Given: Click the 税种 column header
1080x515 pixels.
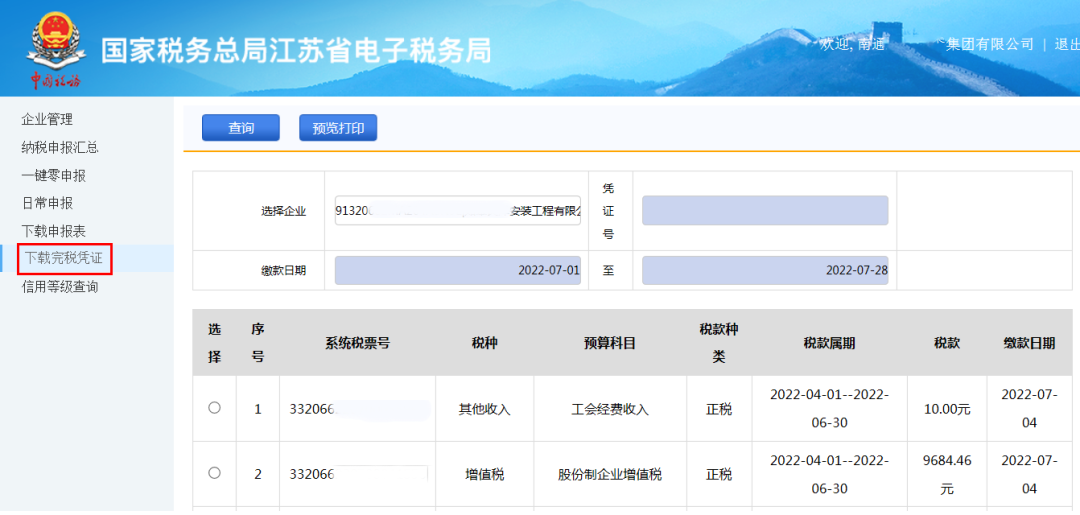Looking at the screenshot, I should click(484, 343).
